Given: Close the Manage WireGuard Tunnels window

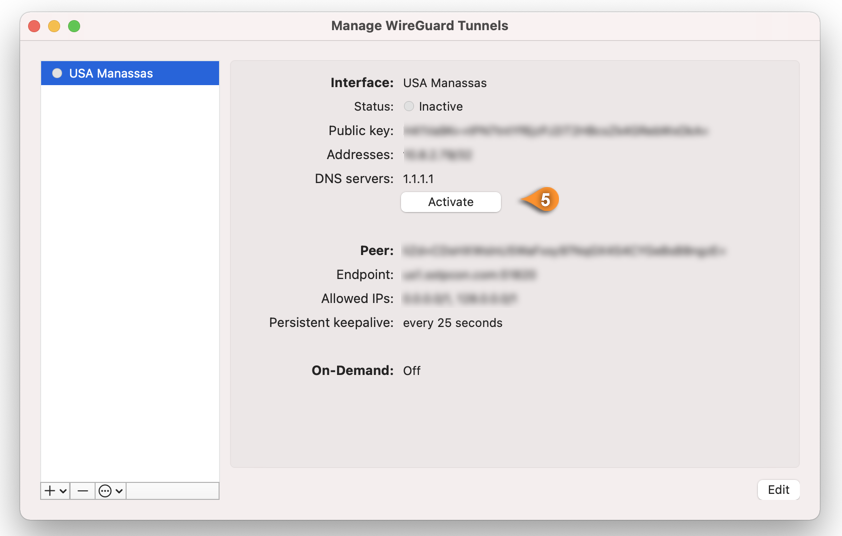Looking at the screenshot, I should [34, 26].
